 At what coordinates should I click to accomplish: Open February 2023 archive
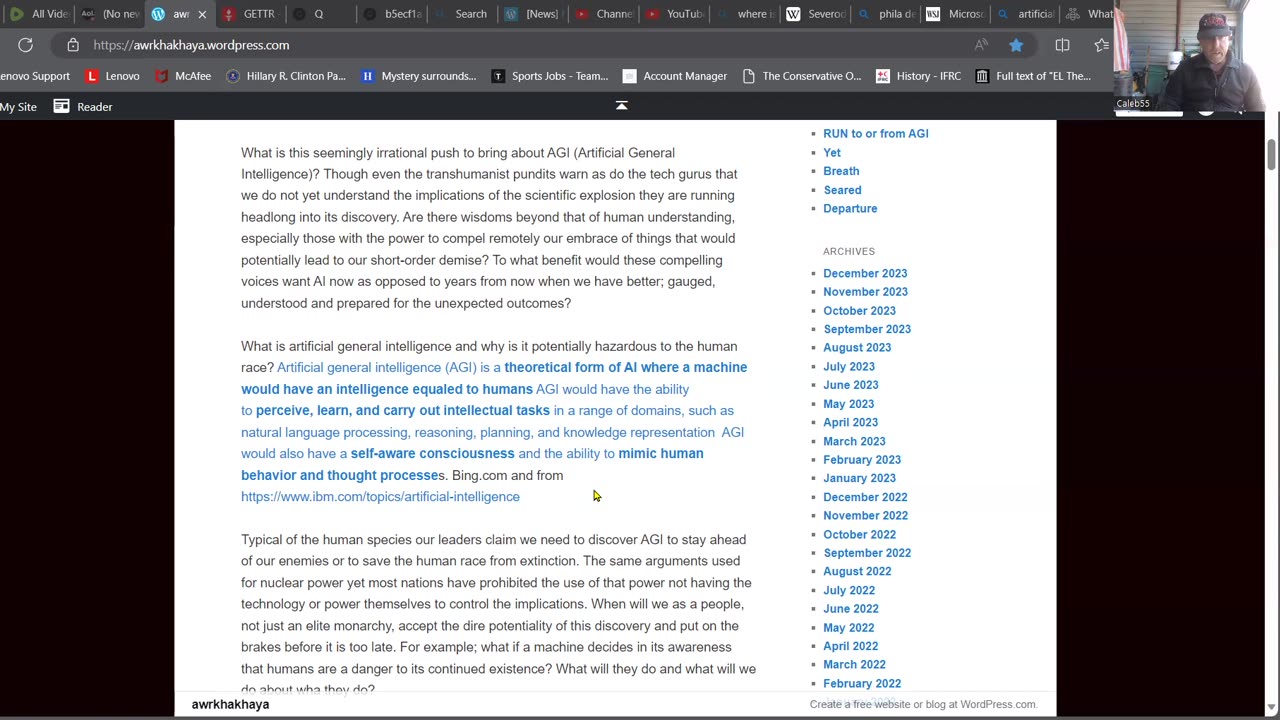[862, 459]
